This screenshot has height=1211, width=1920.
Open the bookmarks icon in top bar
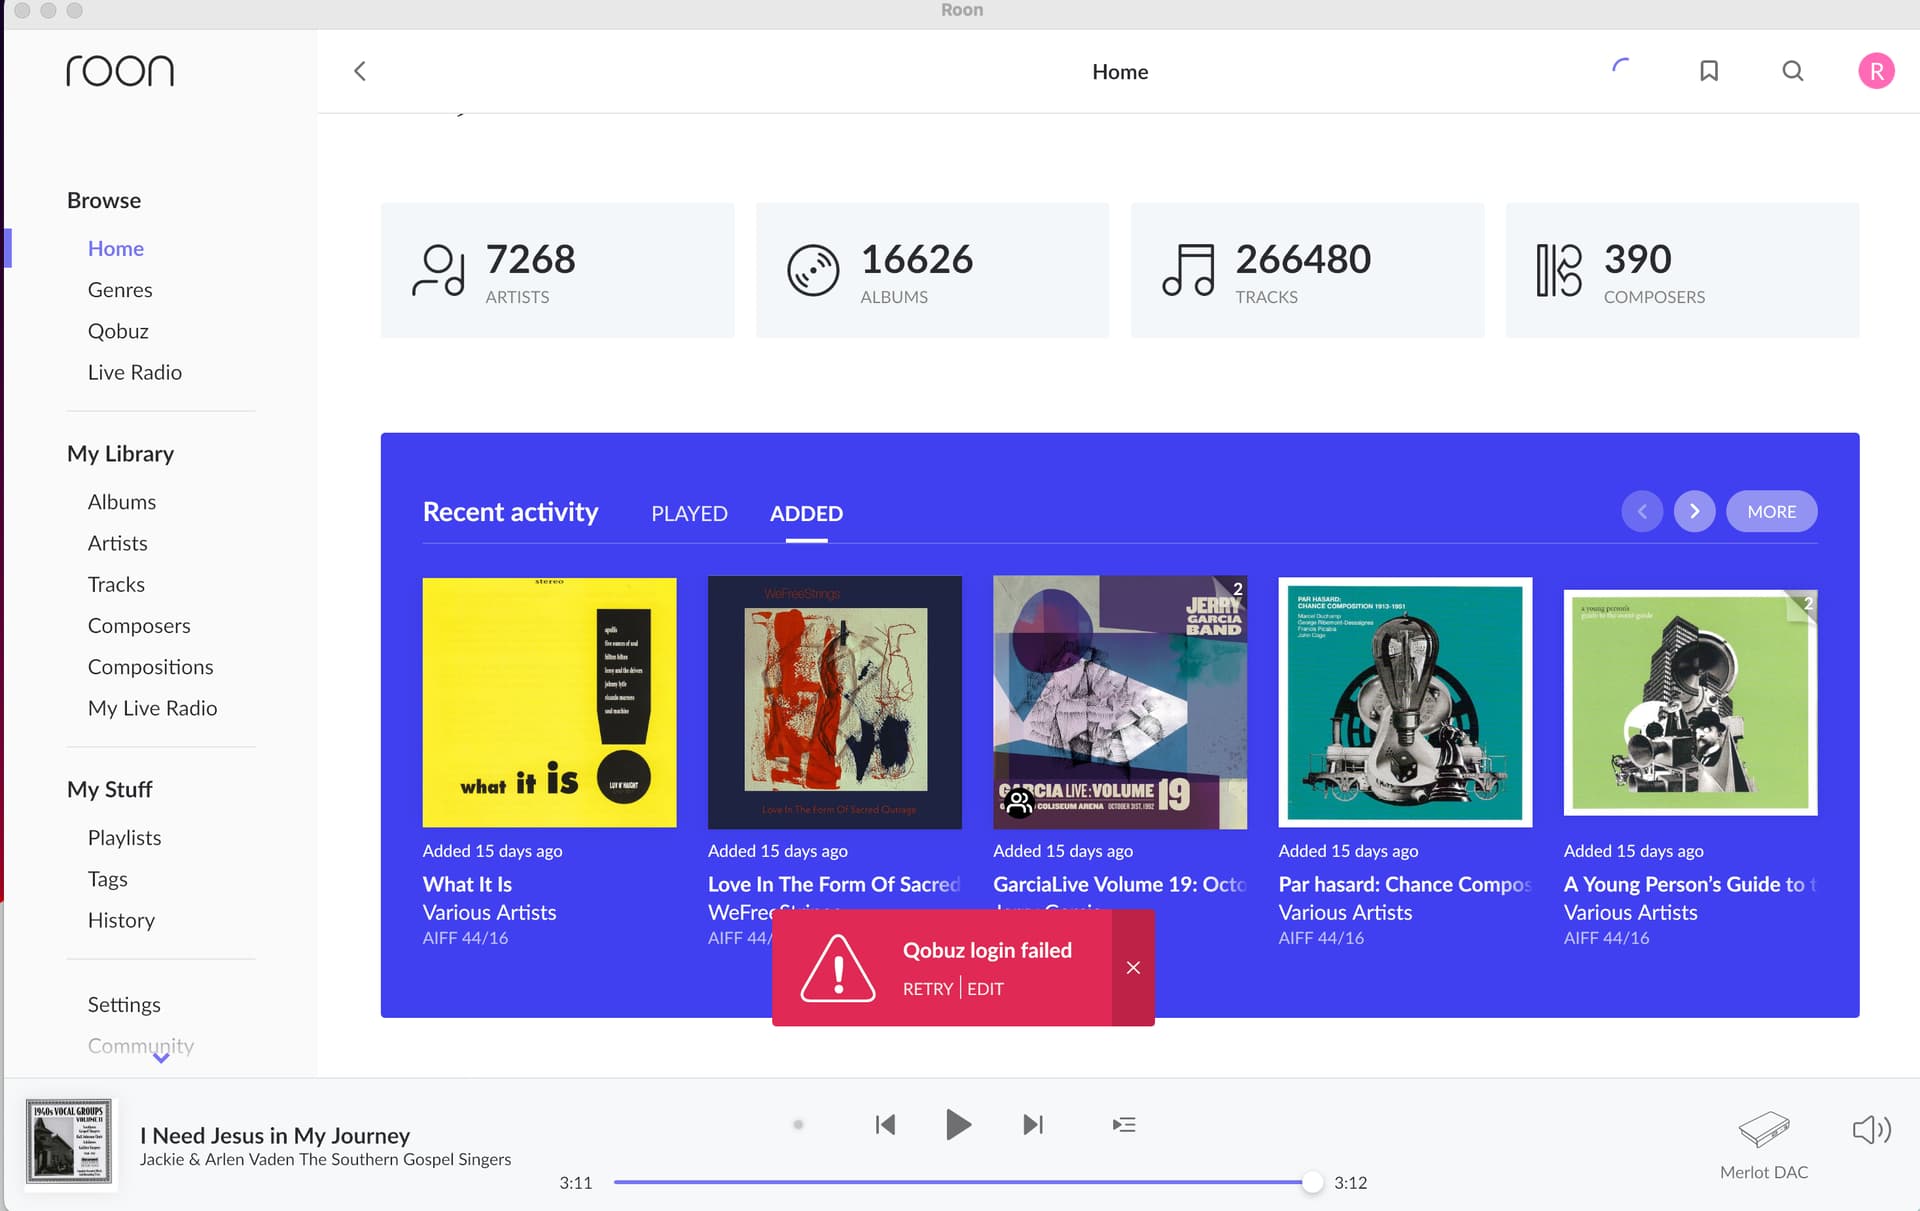1709,71
